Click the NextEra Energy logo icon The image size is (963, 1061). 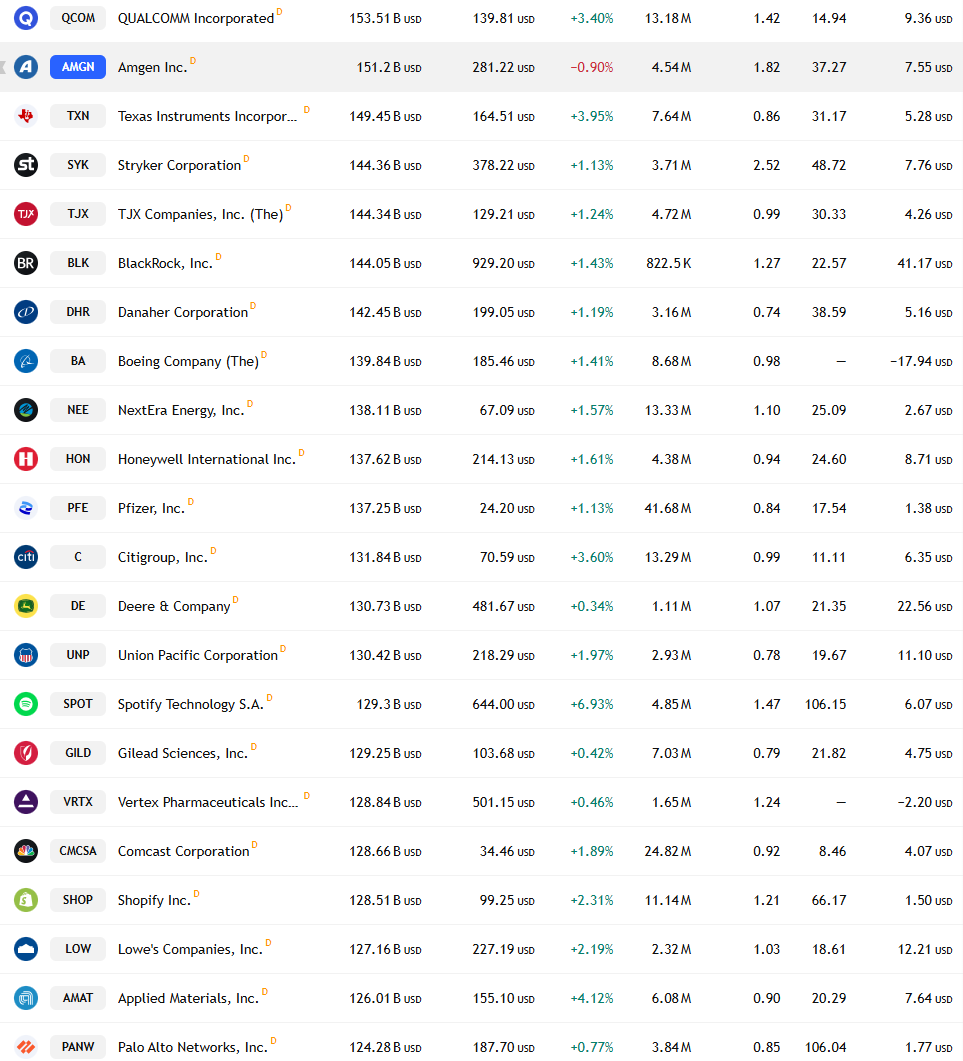point(26,410)
